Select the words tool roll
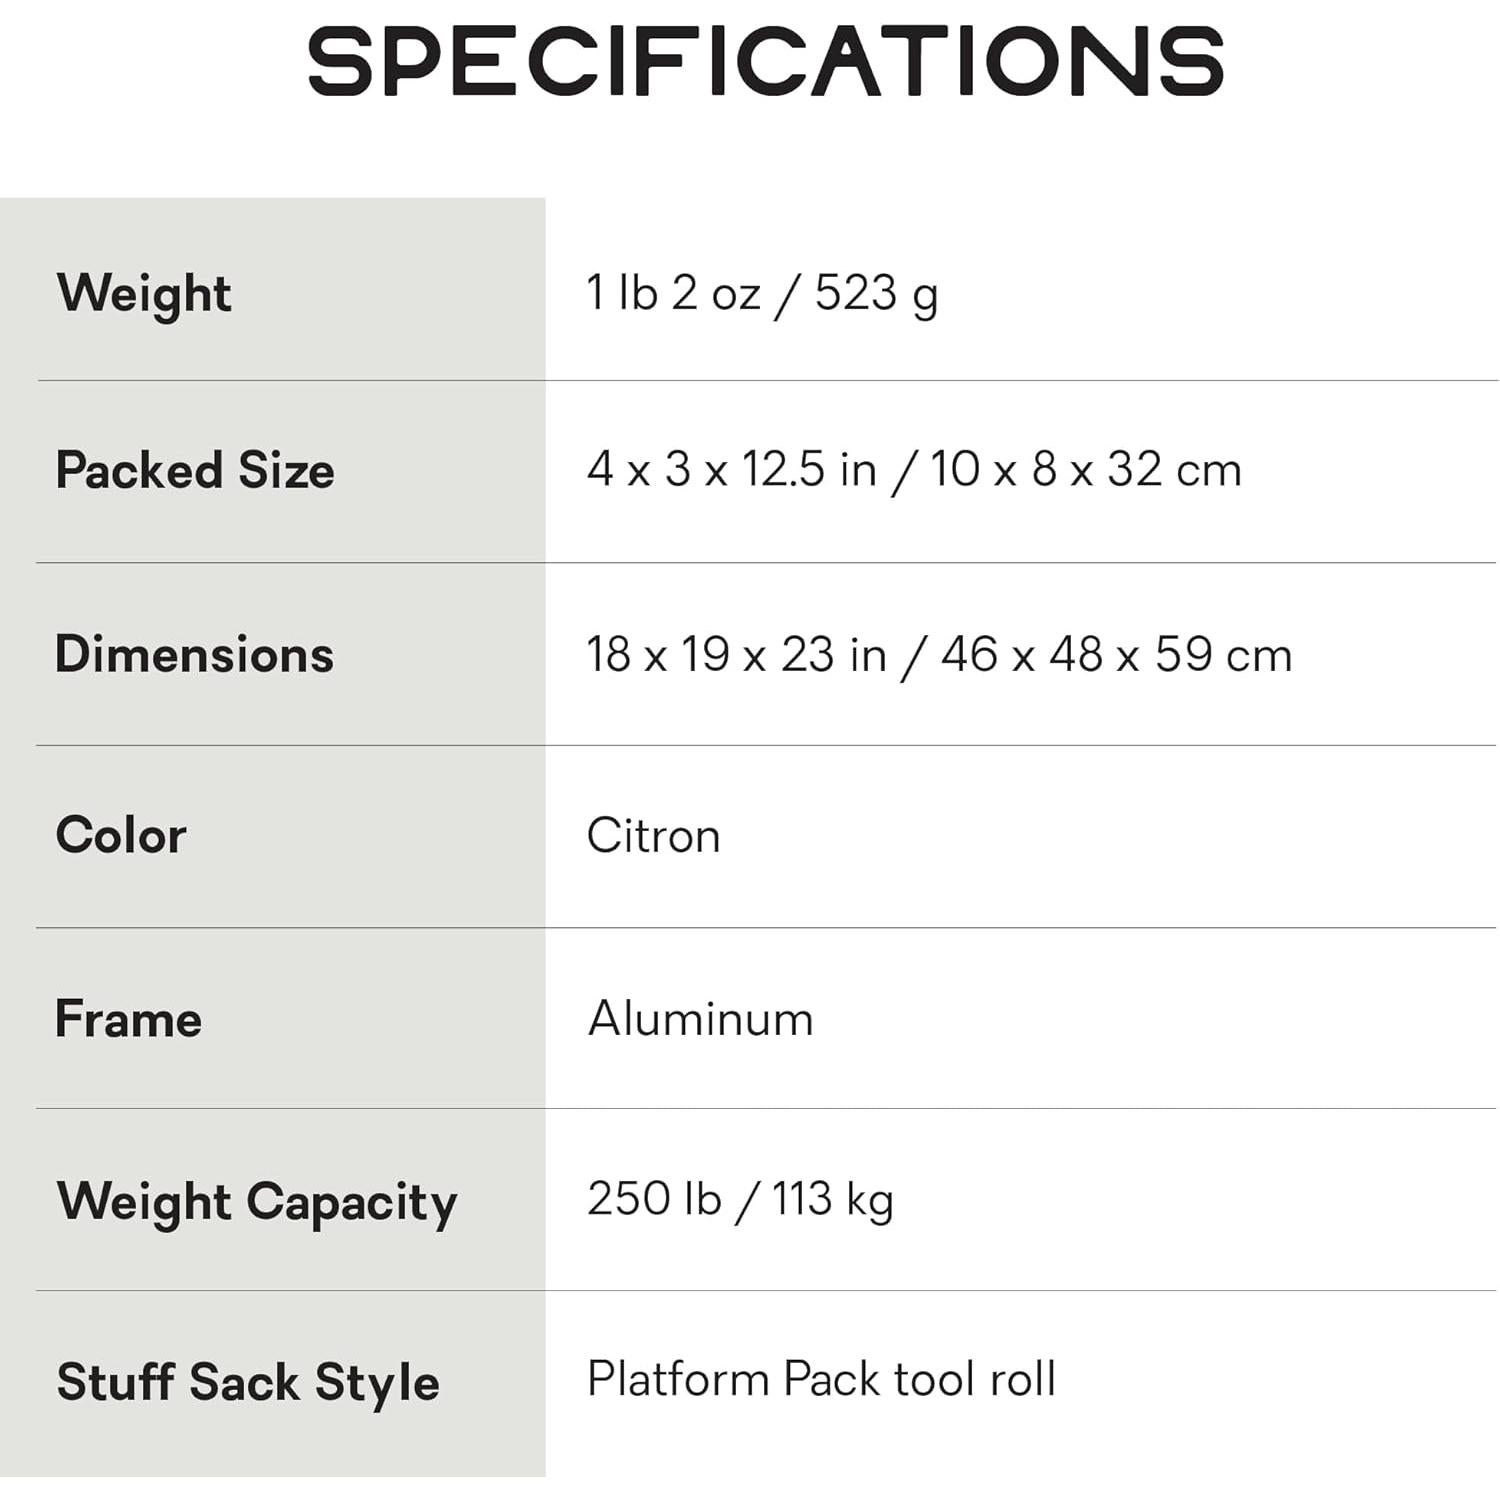Image resolution: width=1500 pixels, height=1500 pixels. tap(975, 1379)
